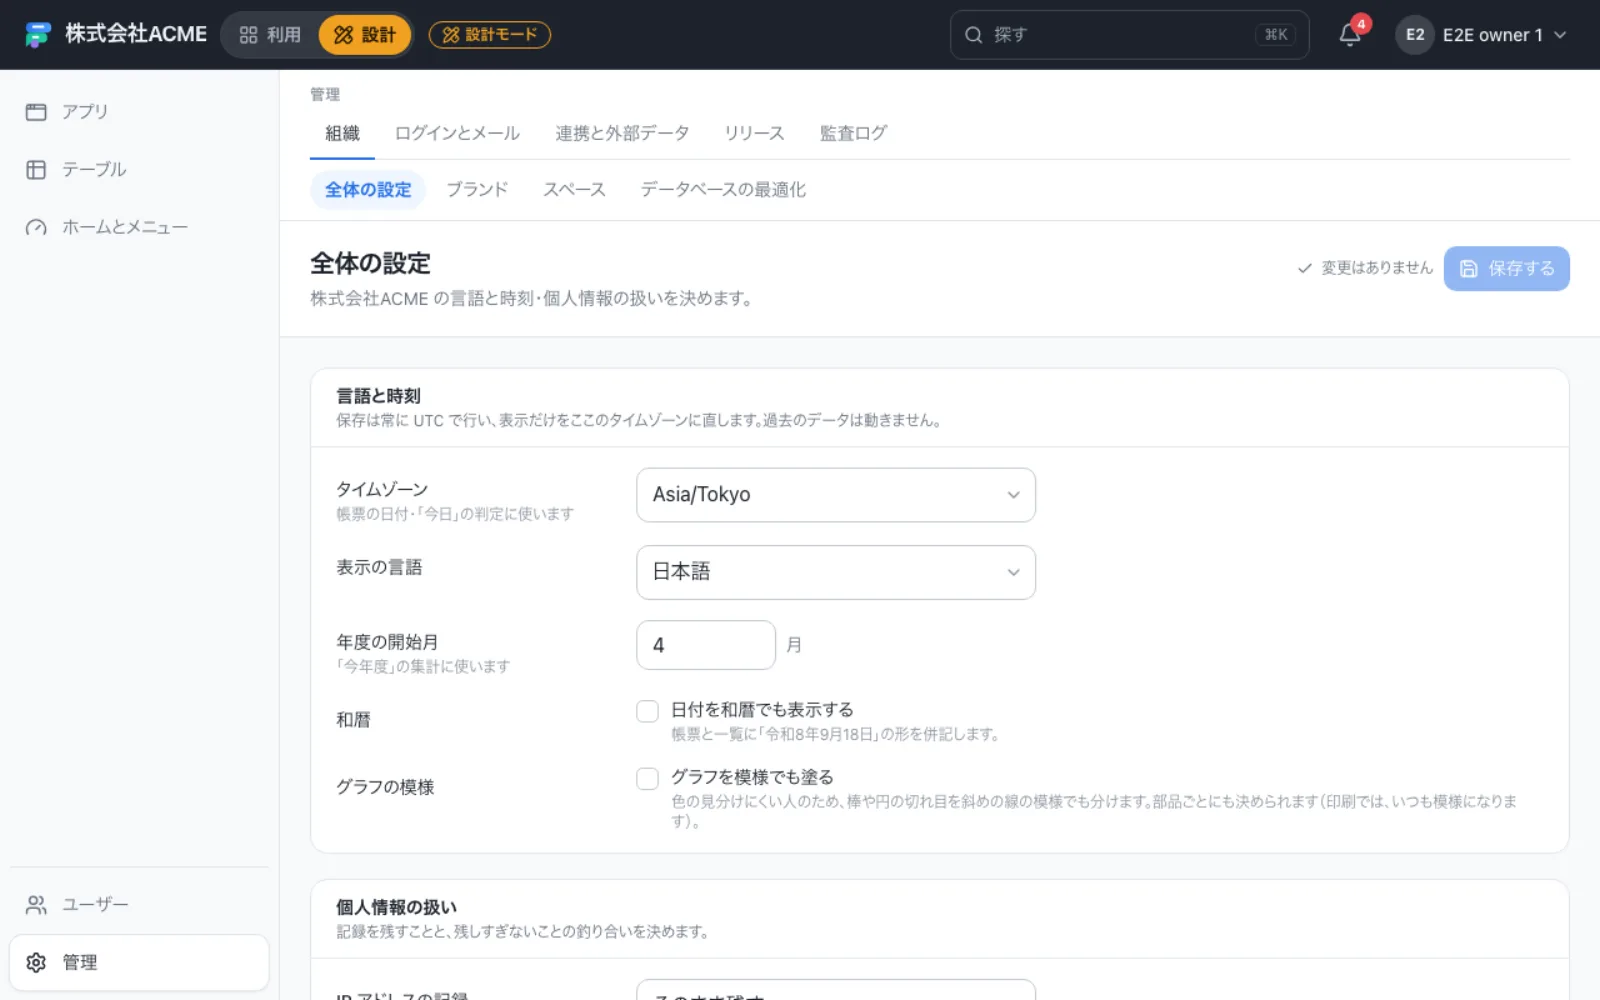Viewport: 1600px width, 1000px height.
Task: Click the アプリ sidebar icon
Action: (x=36, y=112)
